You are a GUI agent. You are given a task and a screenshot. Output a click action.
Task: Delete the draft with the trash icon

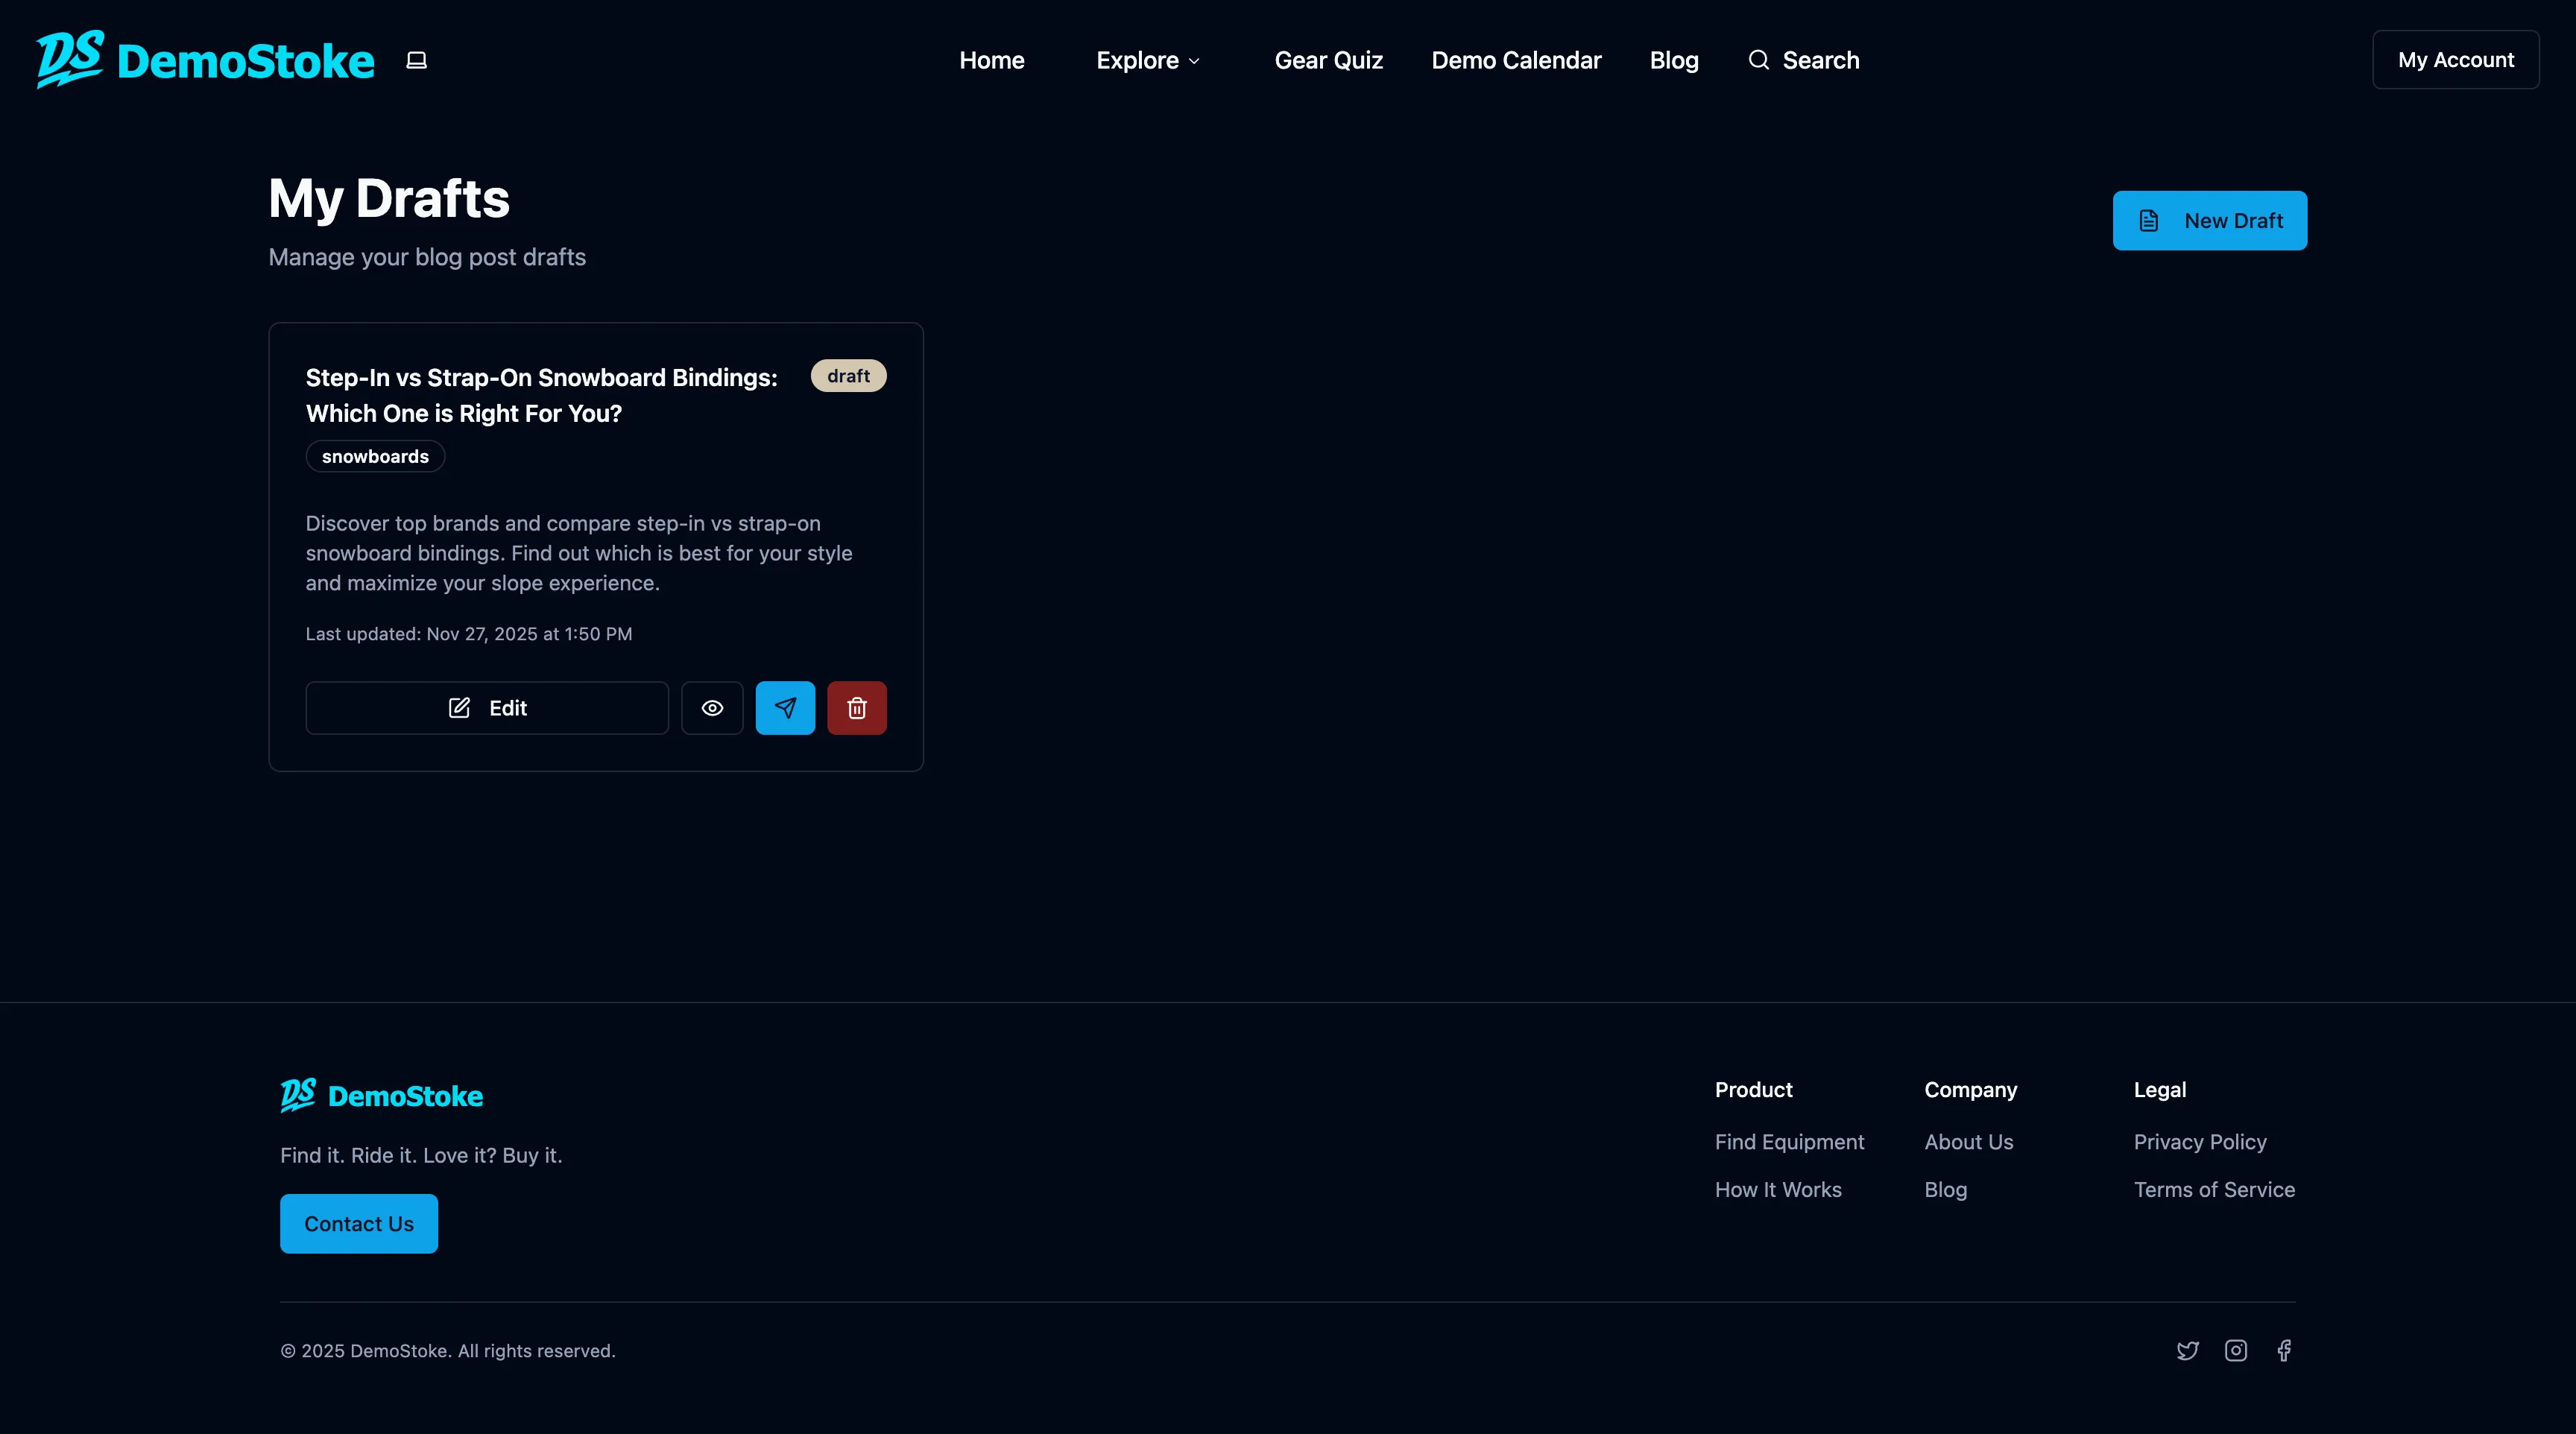857,707
